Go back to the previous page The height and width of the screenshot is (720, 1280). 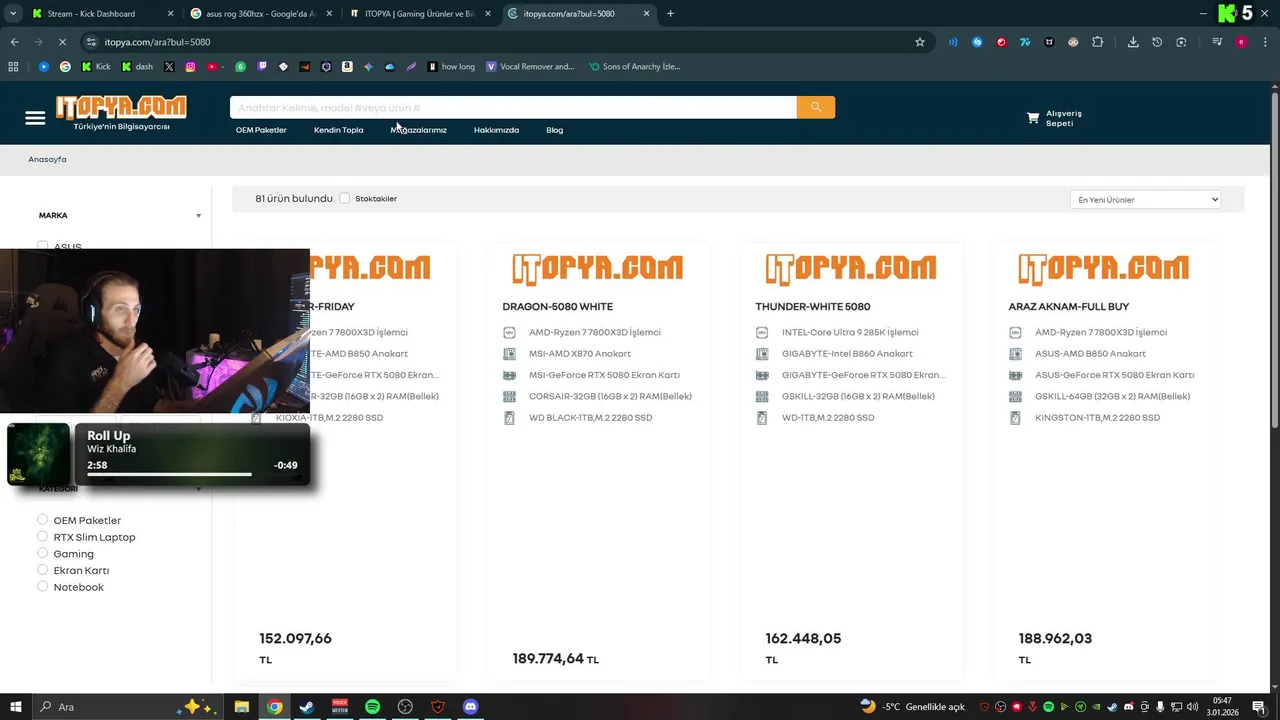[x=14, y=42]
